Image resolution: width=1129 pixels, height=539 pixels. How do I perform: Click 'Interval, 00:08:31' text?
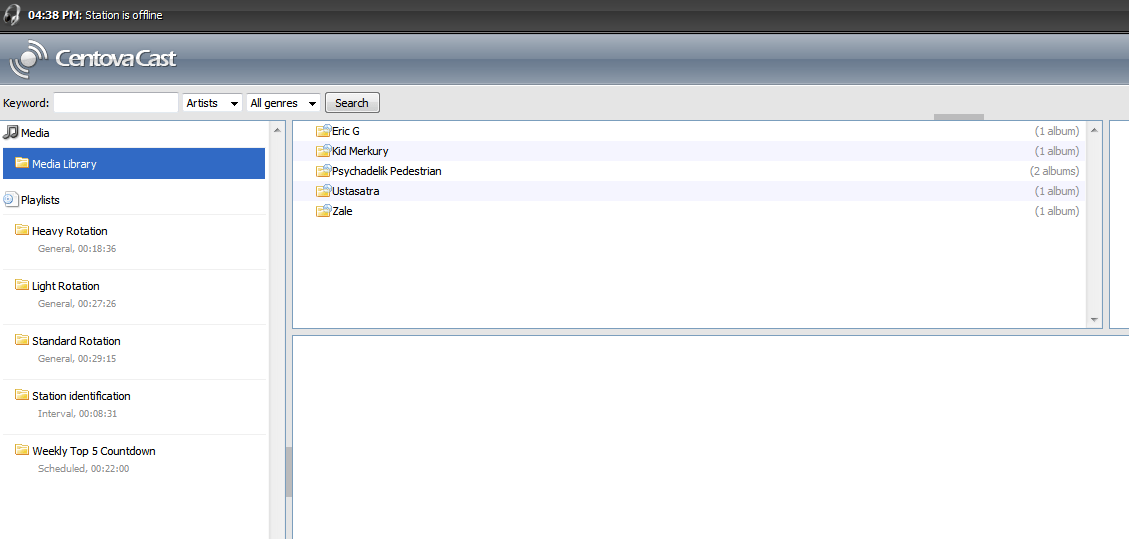(77, 414)
